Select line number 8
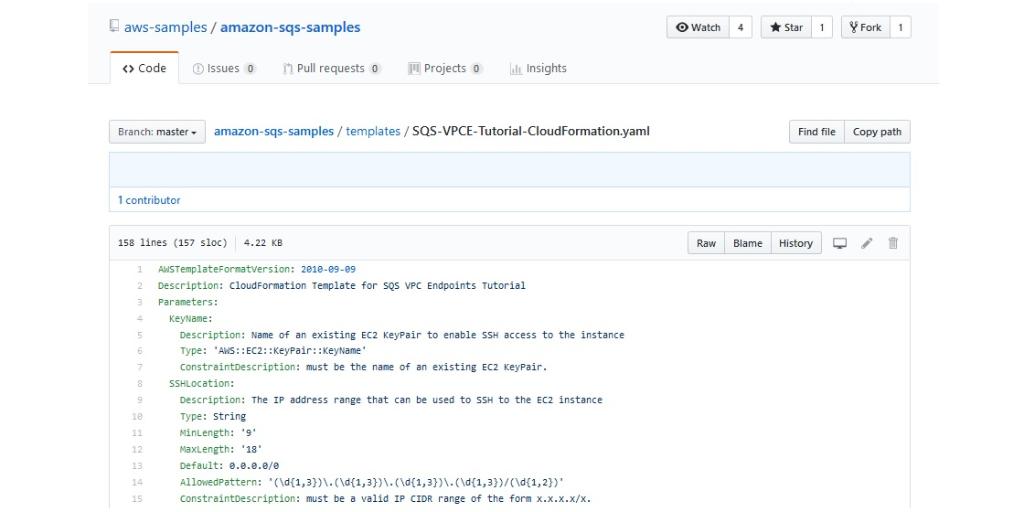This screenshot has height=512, width=1024. (139, 383)
